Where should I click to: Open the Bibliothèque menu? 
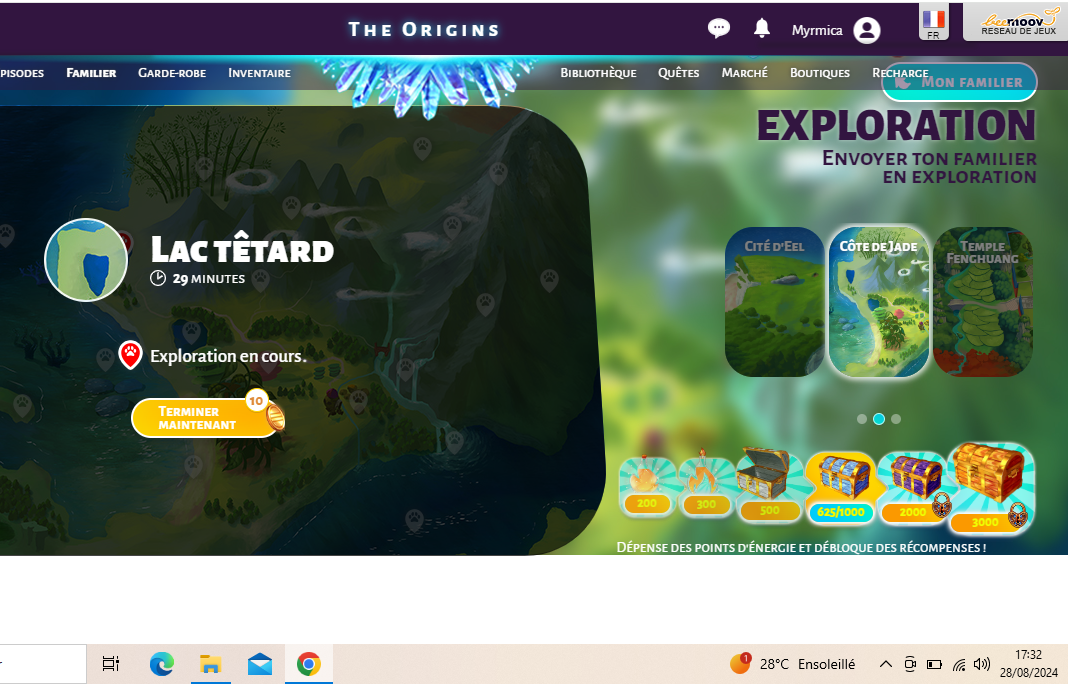(x=598, y=73)
